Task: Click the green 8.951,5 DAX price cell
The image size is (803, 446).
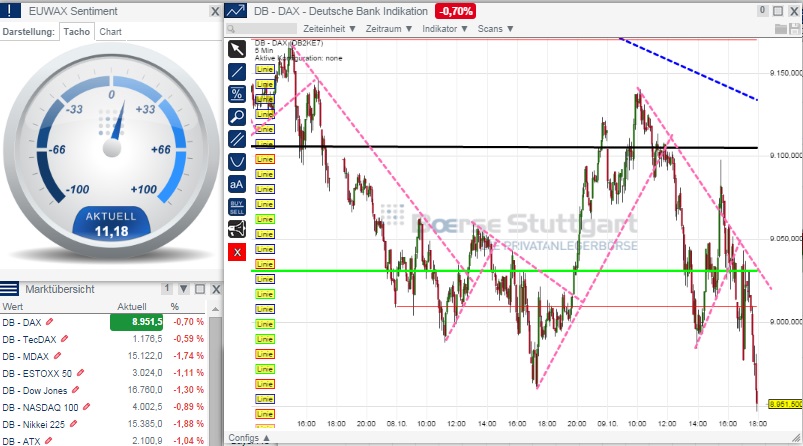Action: (137, 322)
